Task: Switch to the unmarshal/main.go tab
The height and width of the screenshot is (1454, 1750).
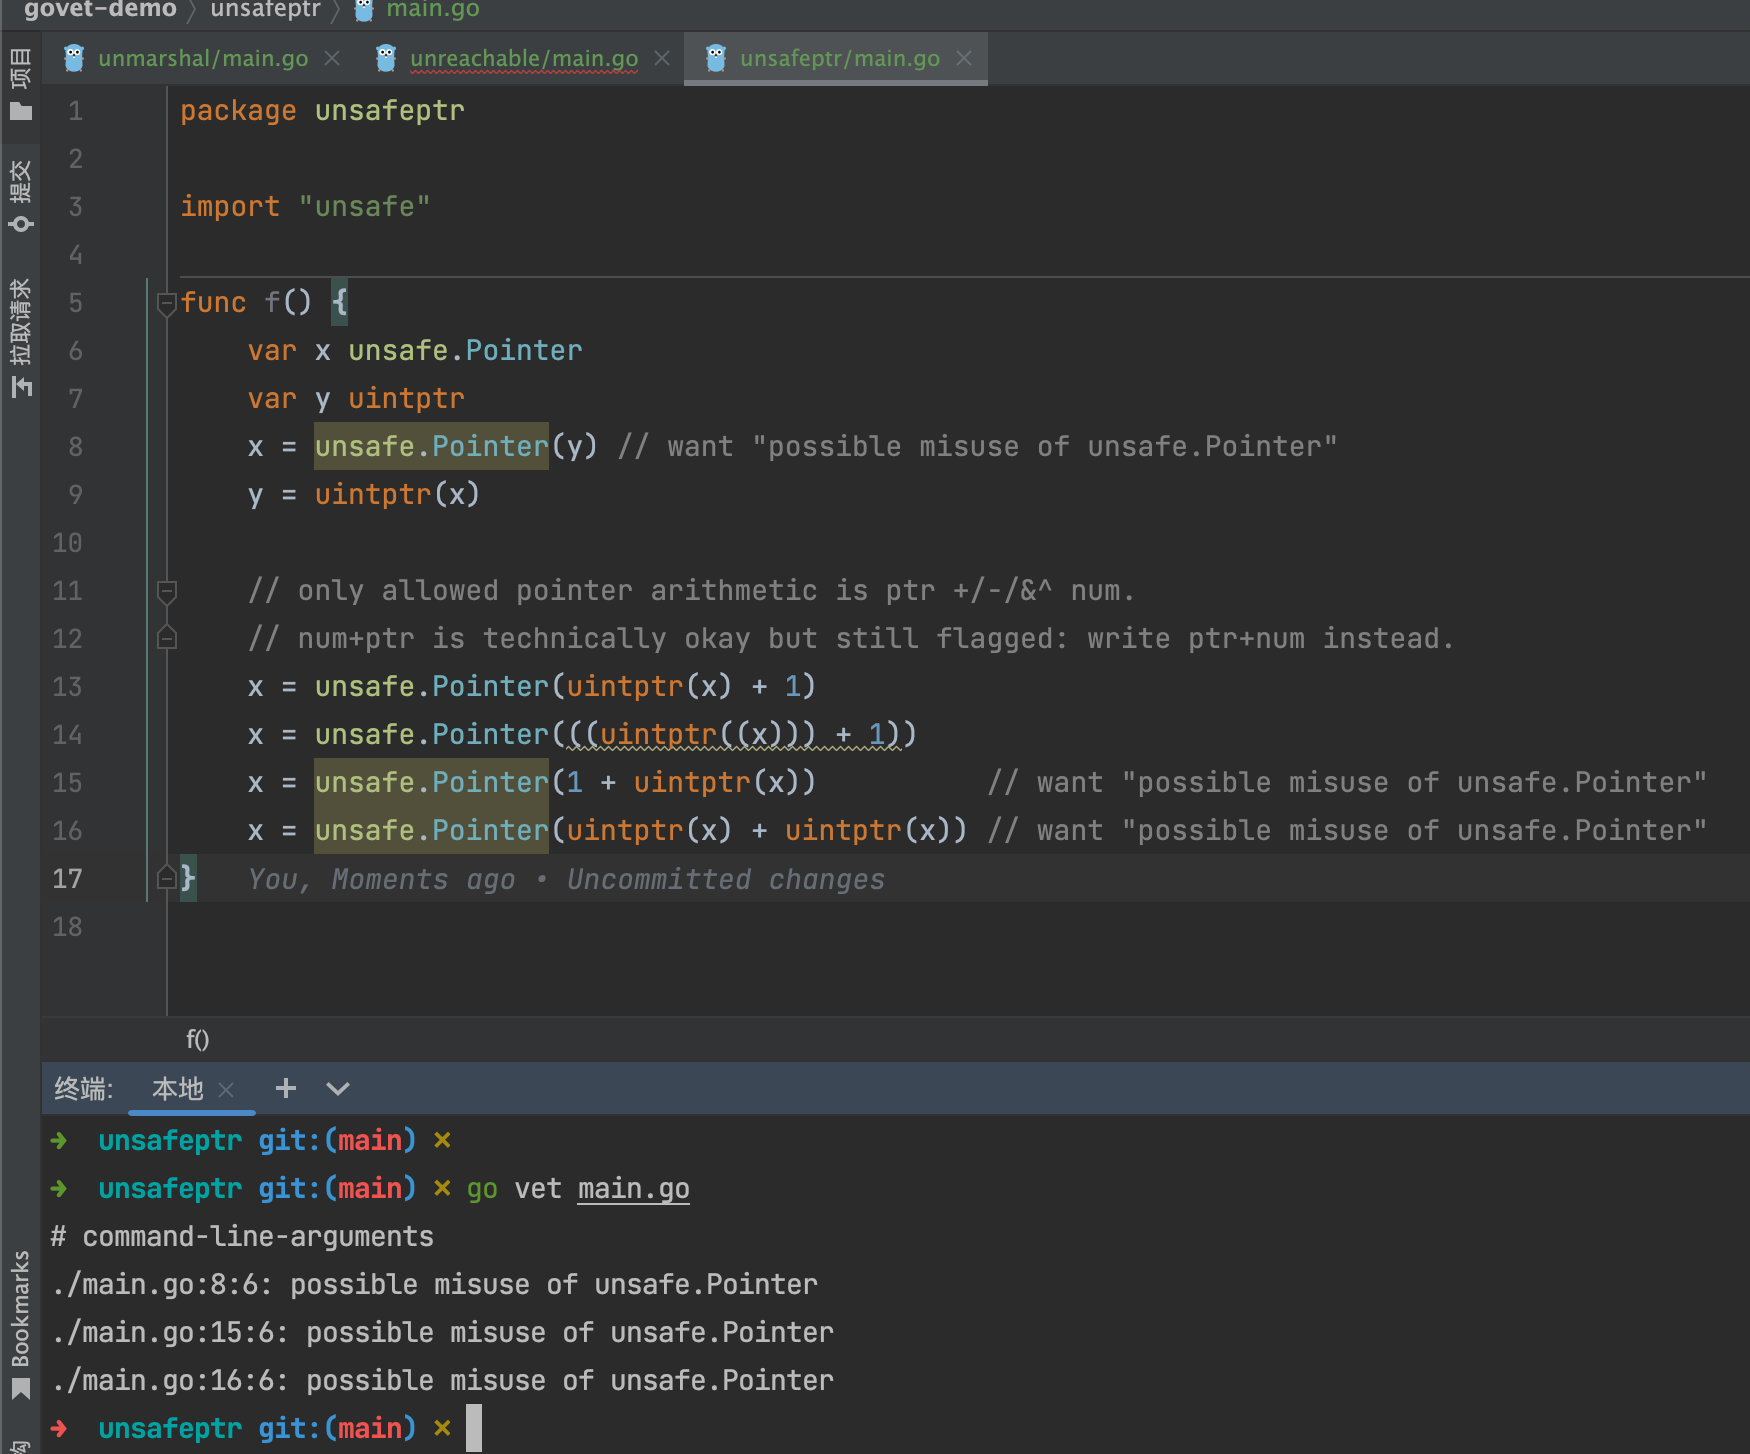Action: click(x=203, y=59)
